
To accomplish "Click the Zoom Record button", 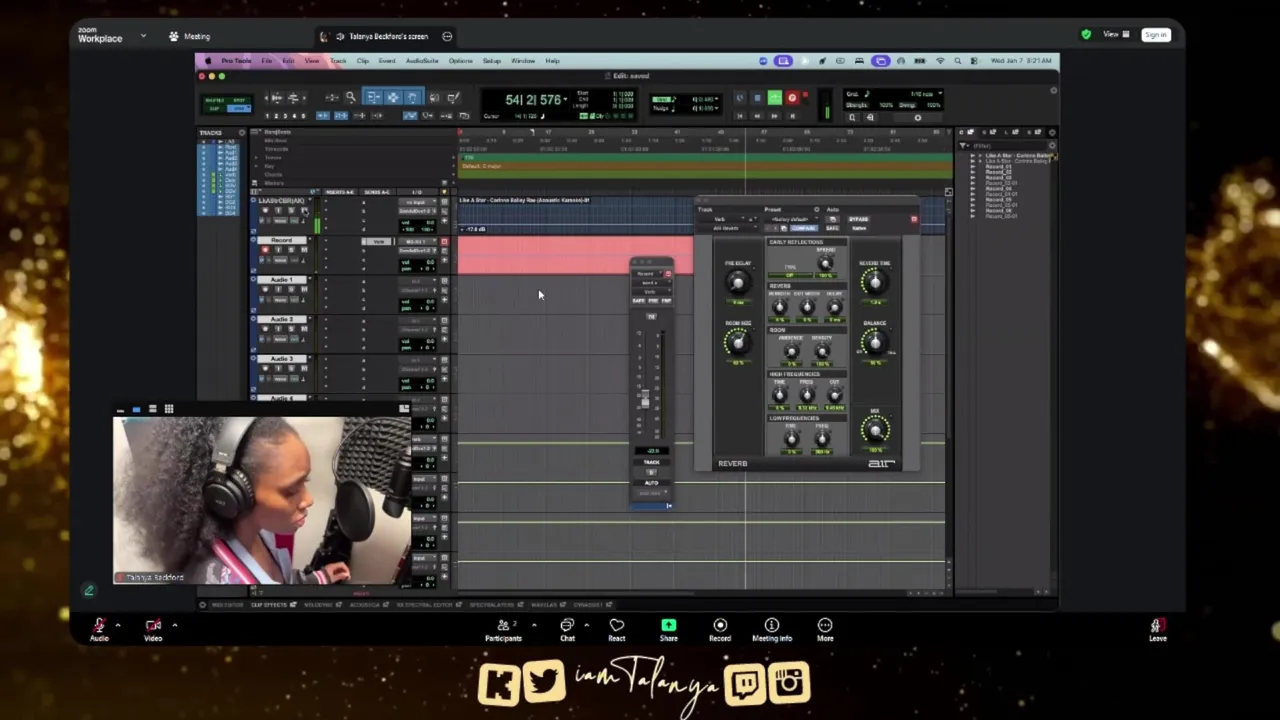I will click(720, 629).
